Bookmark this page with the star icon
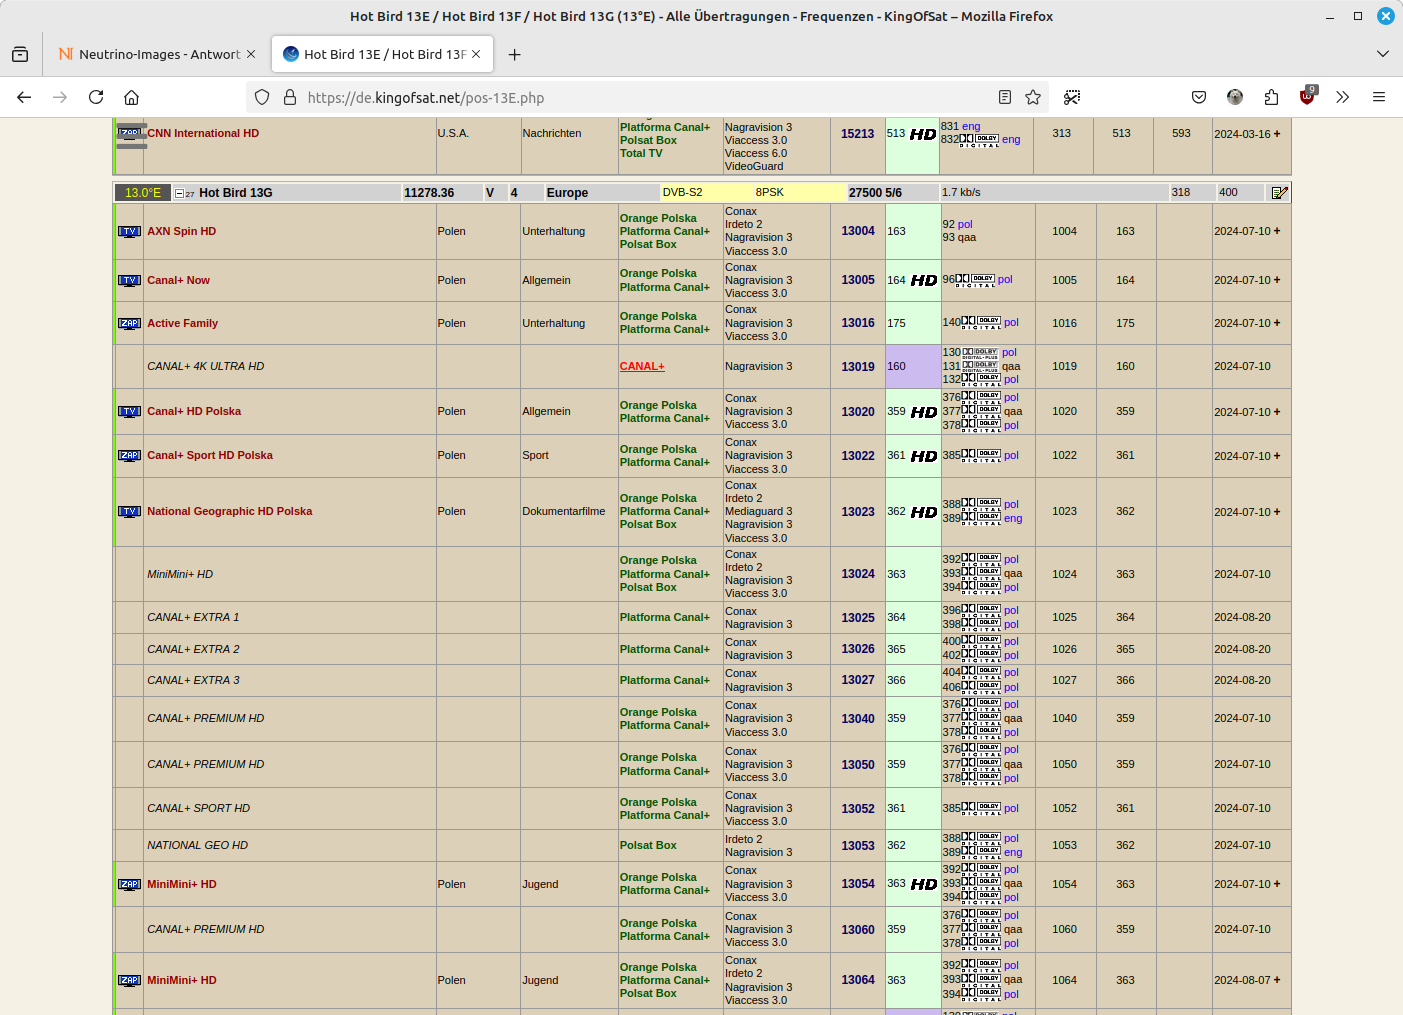 (x=1033, y=97)
